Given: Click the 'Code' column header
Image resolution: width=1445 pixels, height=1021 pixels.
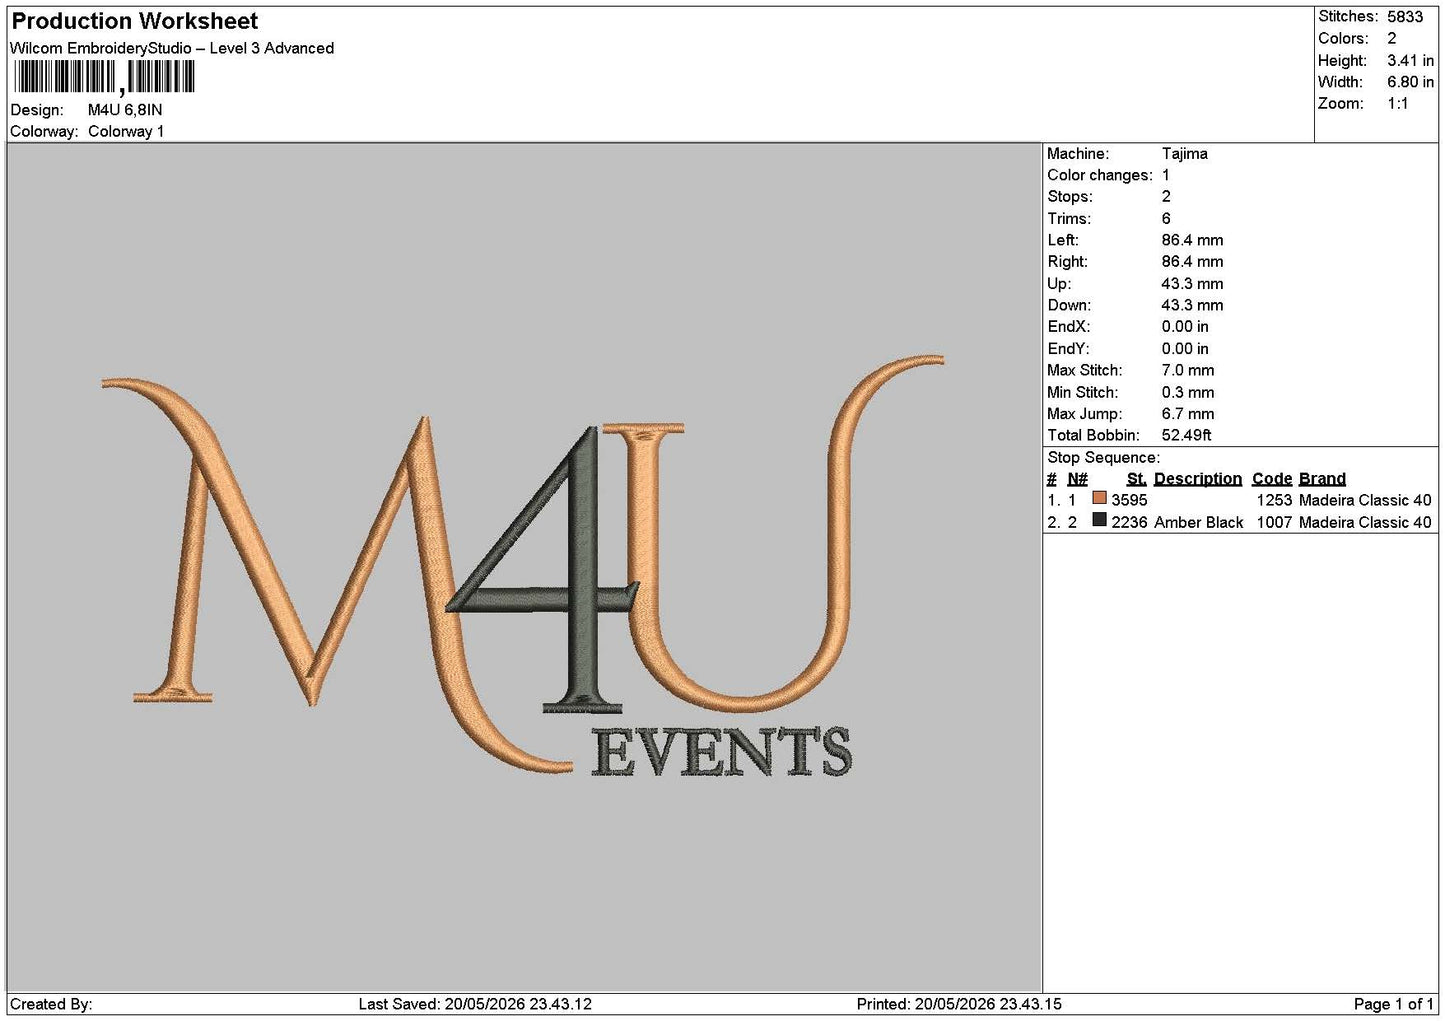Looking at the screenshot, I should click(1272, 479).
